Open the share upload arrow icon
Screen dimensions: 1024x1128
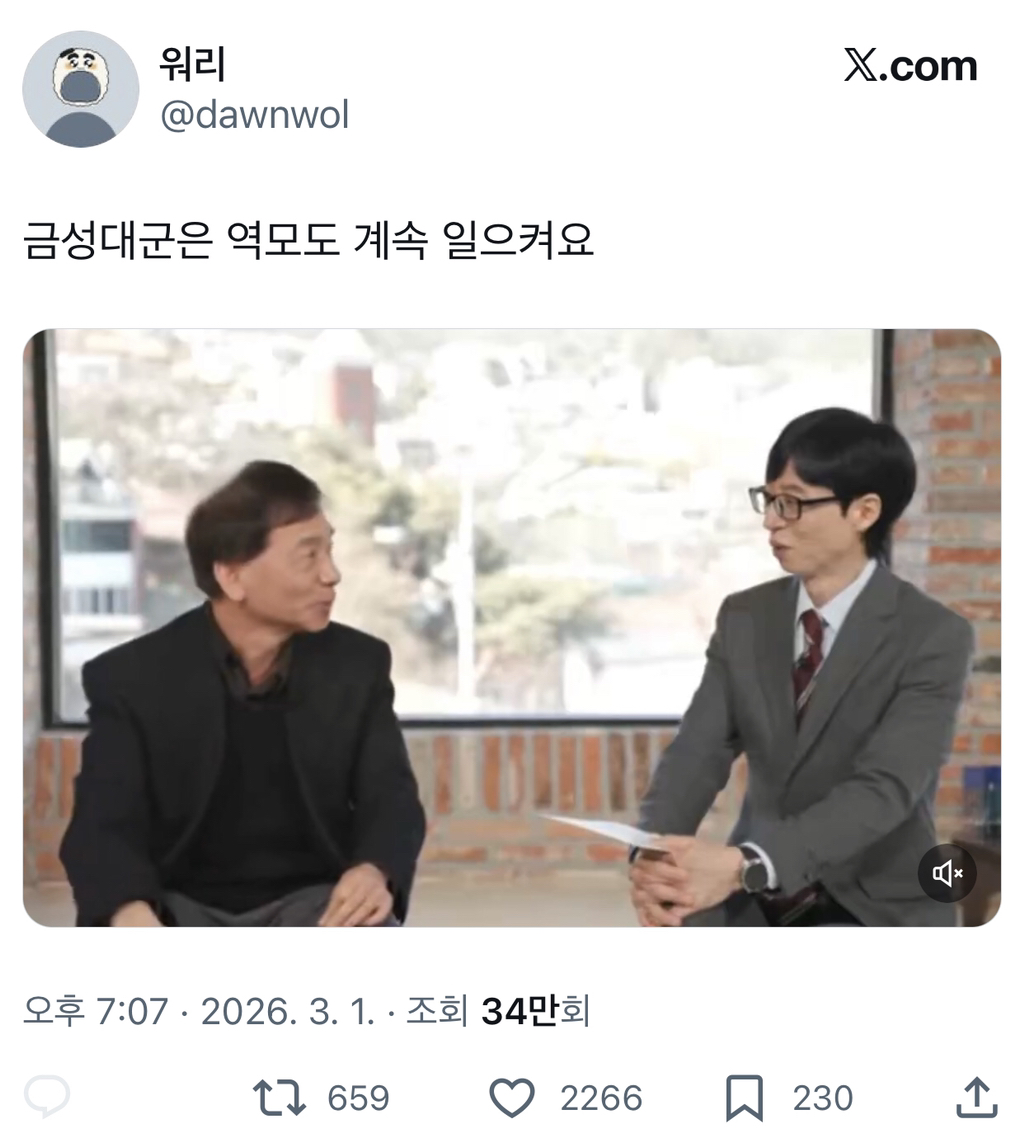[x=977, y=1098]
